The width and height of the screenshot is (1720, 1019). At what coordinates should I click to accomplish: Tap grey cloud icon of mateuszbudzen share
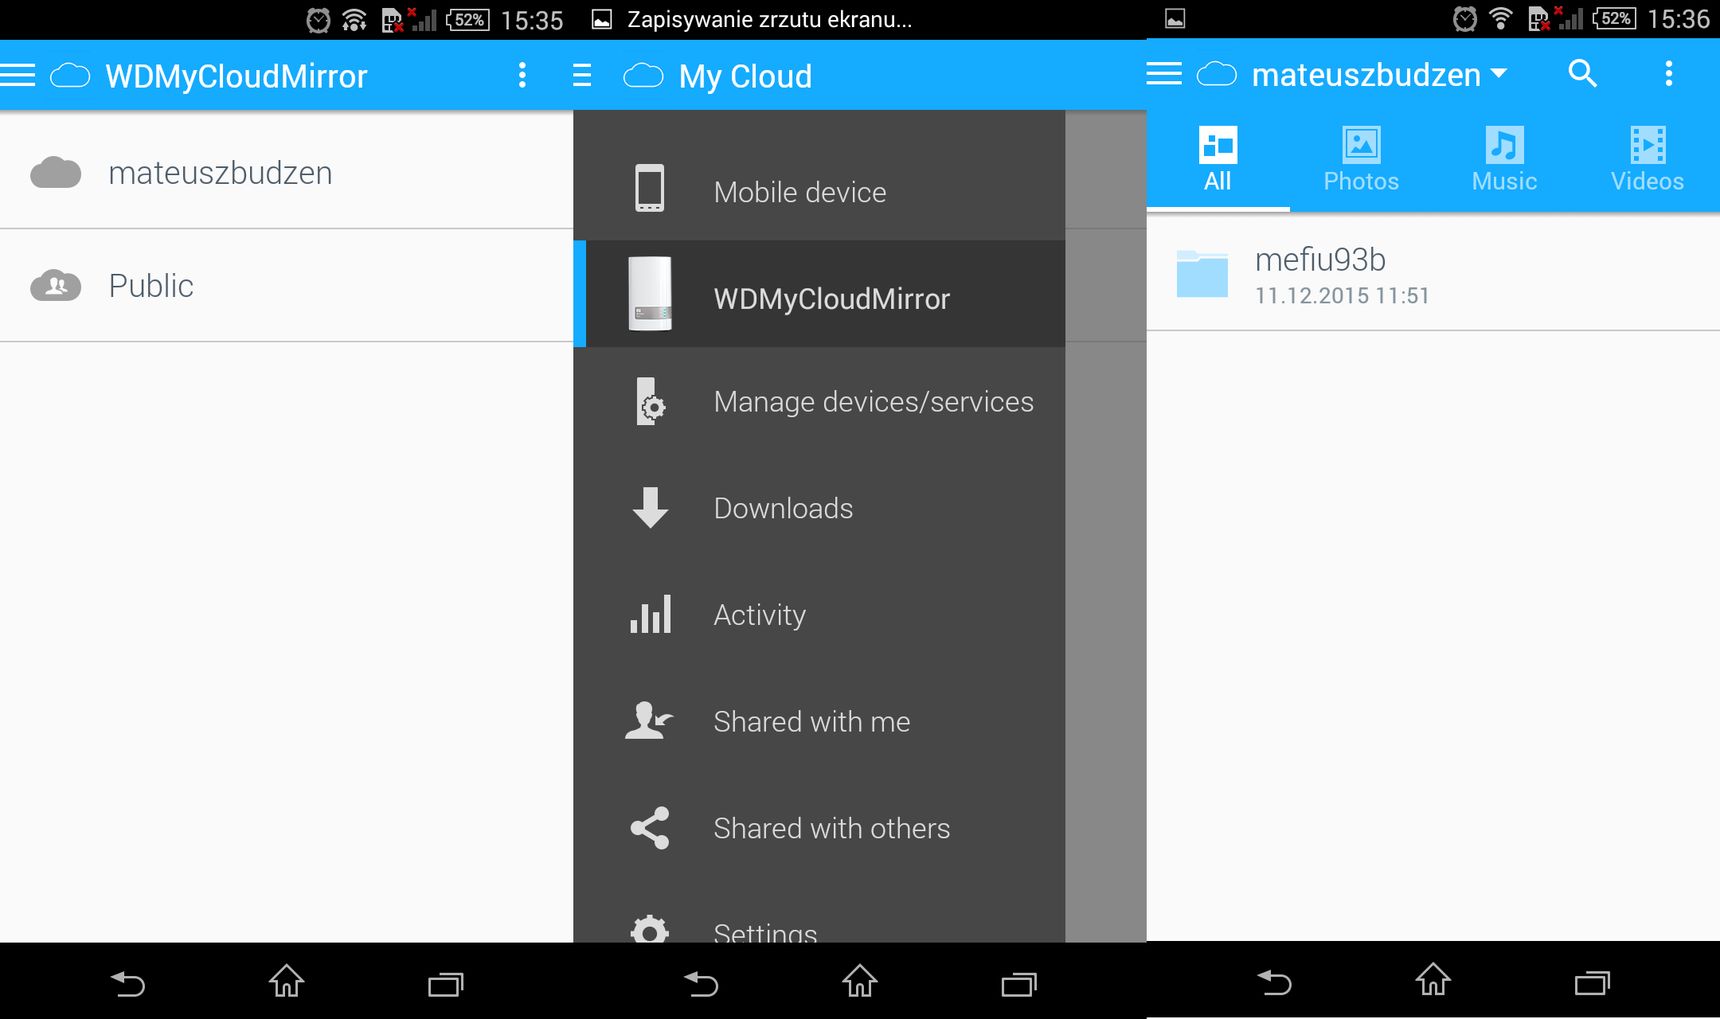[56, 173]
